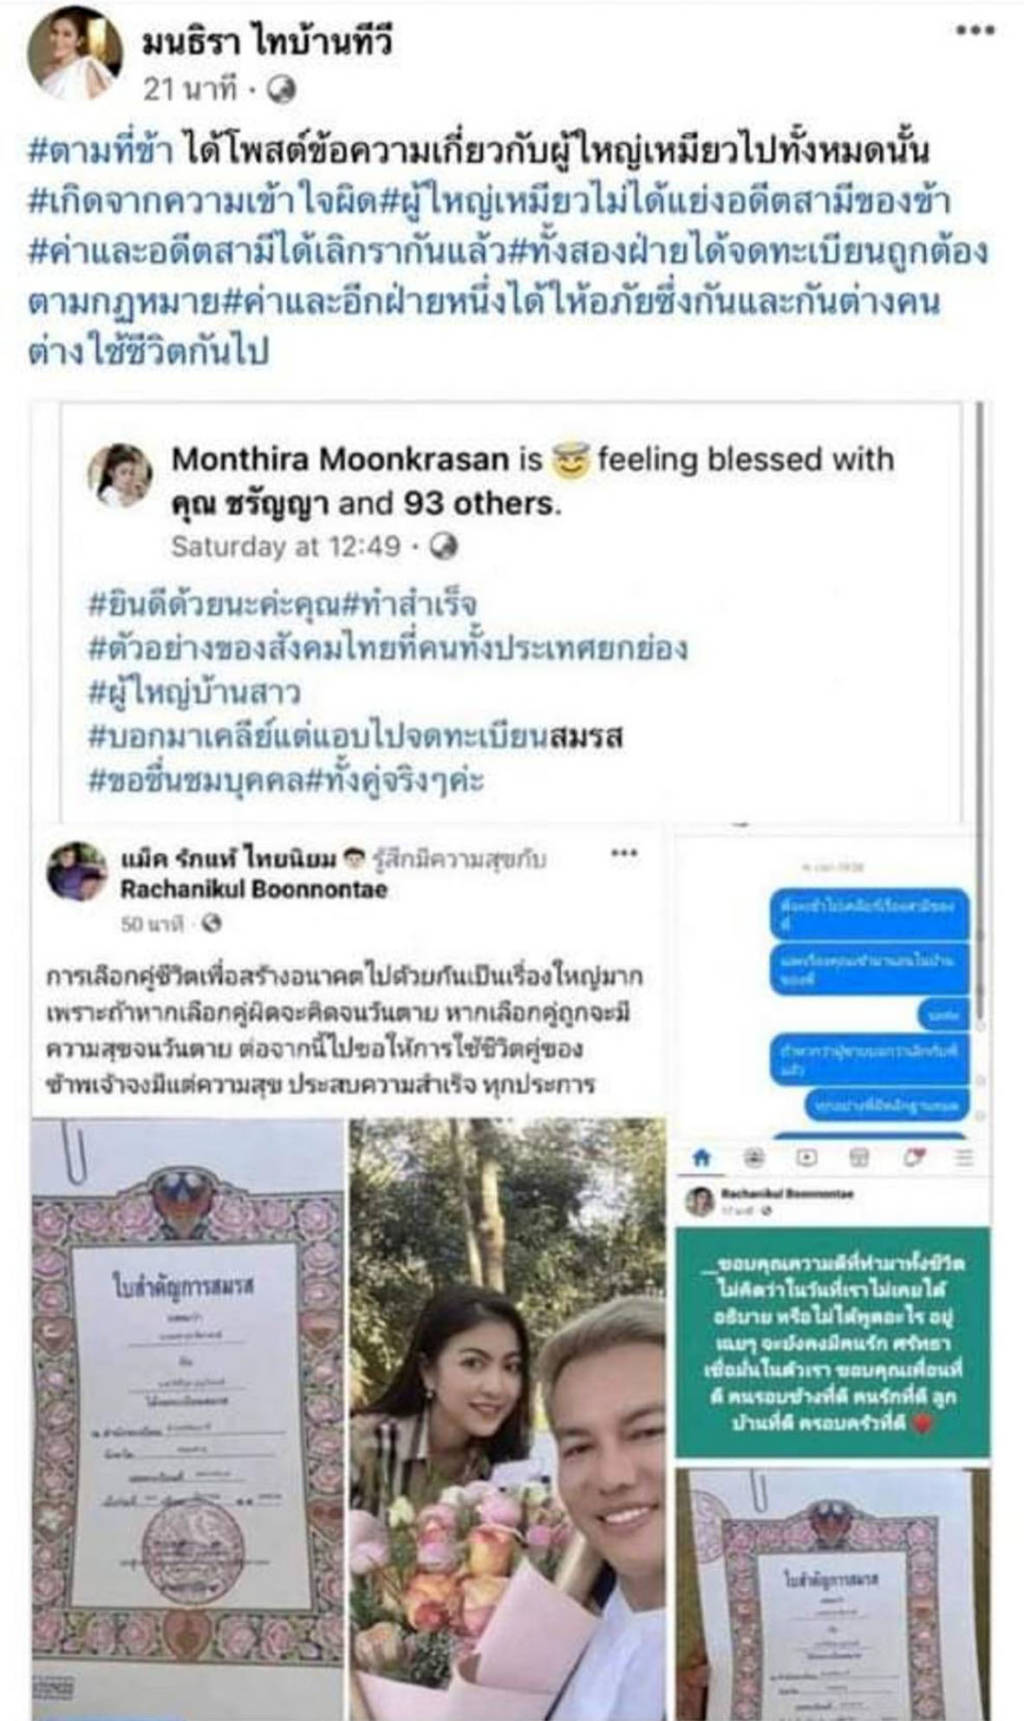Open three-dot menu on แม็ค รักแท้ post
This screenshot has height=1721, width=1024.
point(624,853)
